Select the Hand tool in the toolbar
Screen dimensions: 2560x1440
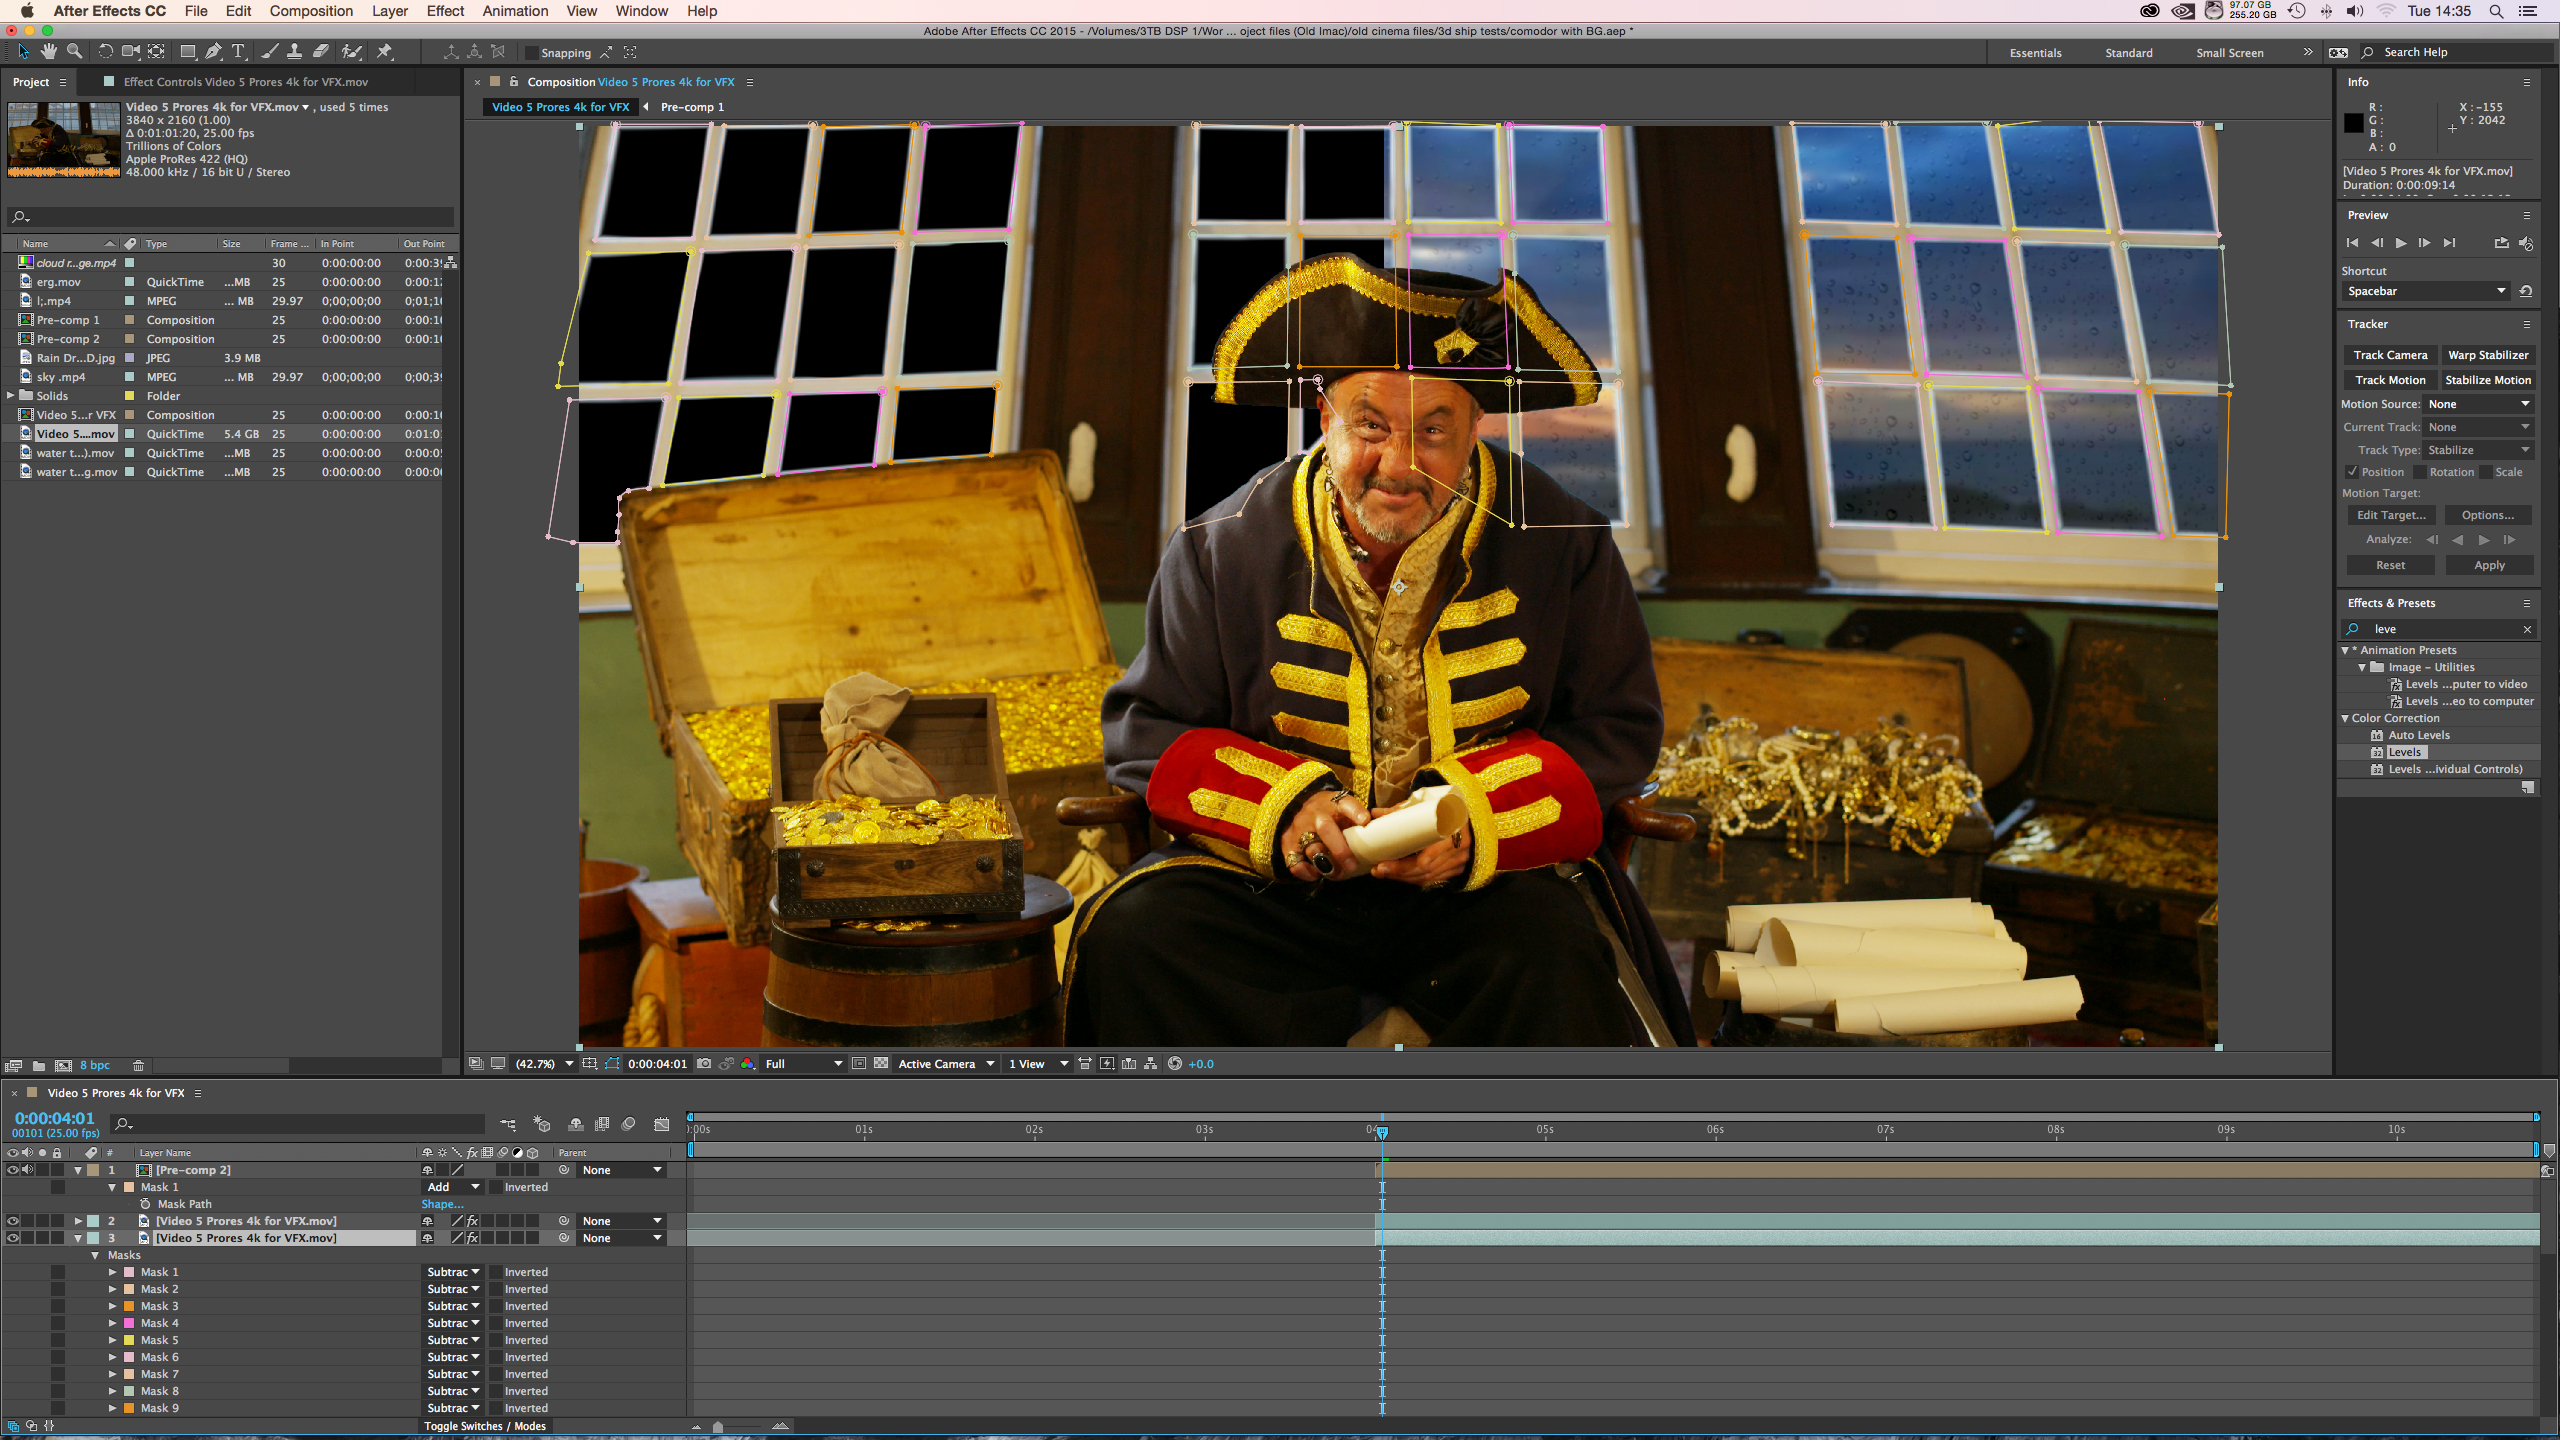[x=47, y=52]
